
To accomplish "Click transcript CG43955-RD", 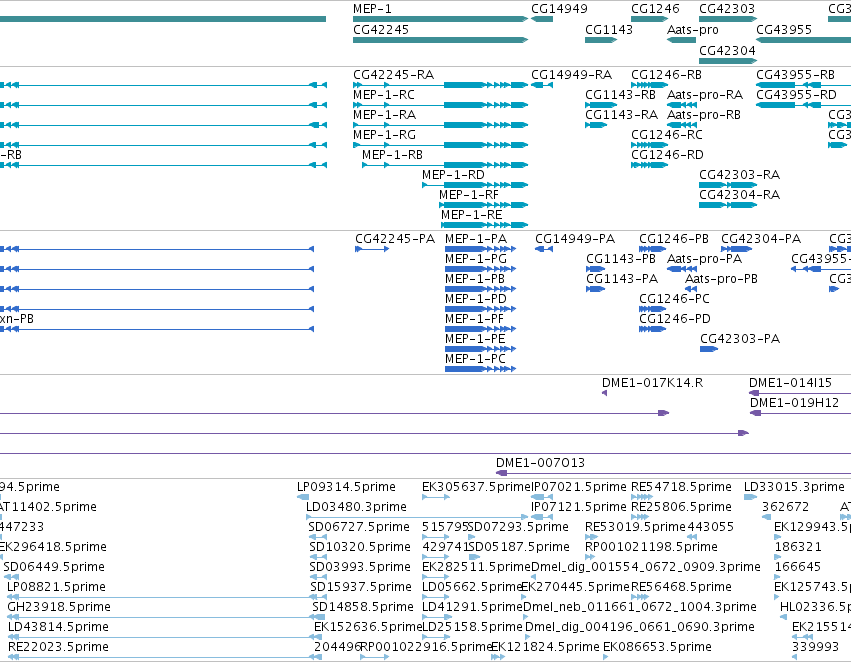I will 803,105.
